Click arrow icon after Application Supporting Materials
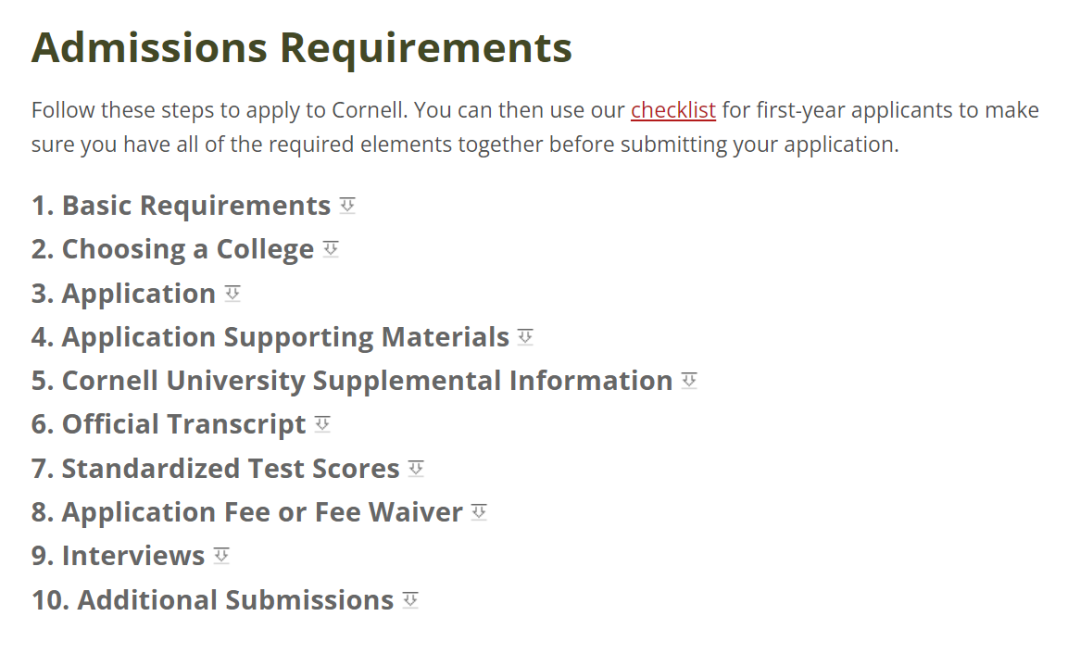This screenshot has width=1080, height=654. point(526,337)
